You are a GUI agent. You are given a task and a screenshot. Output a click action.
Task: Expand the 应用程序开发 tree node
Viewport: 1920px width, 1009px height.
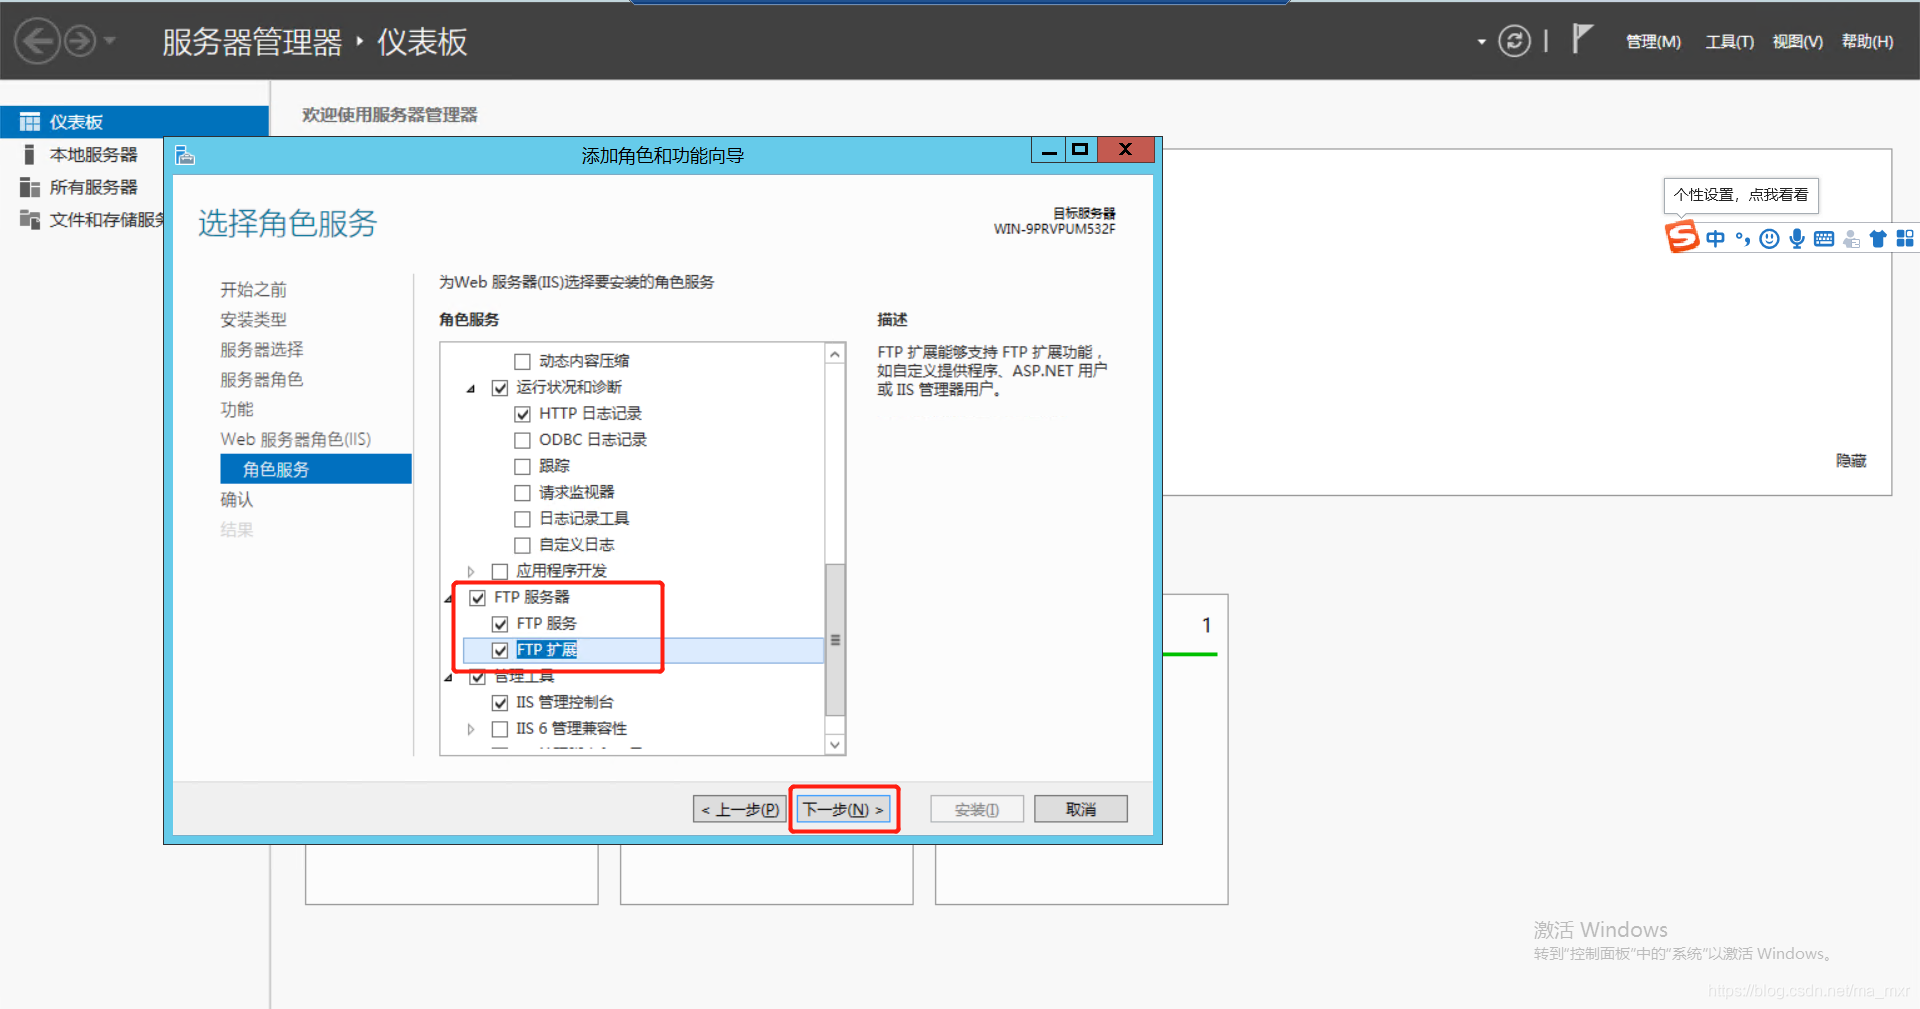pyautogui.click(x=471, y=571)
